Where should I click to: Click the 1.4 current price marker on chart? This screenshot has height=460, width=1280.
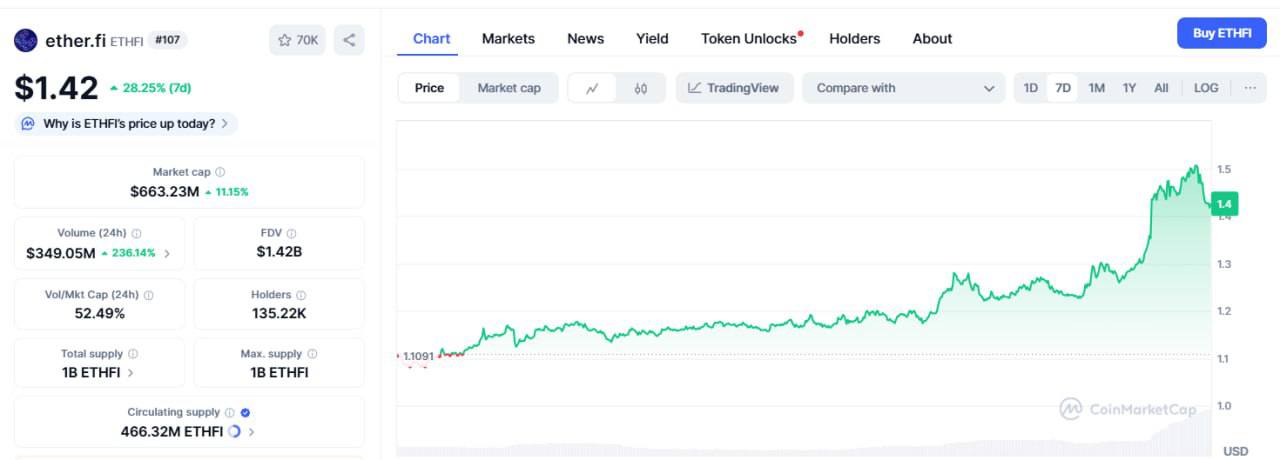point(1224,204)
